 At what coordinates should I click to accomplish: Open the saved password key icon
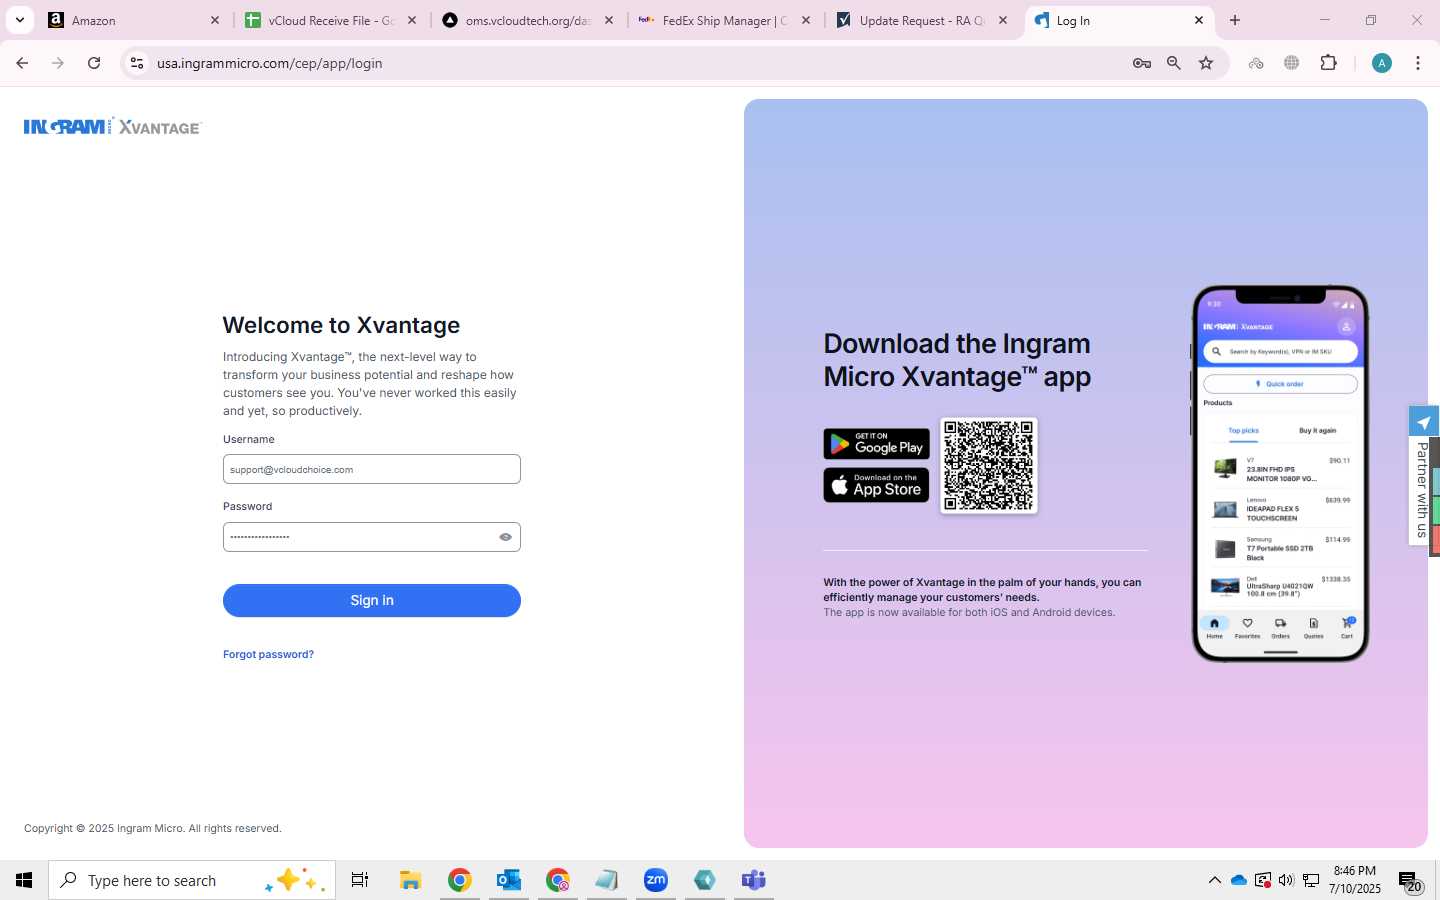coord(1141,63)
